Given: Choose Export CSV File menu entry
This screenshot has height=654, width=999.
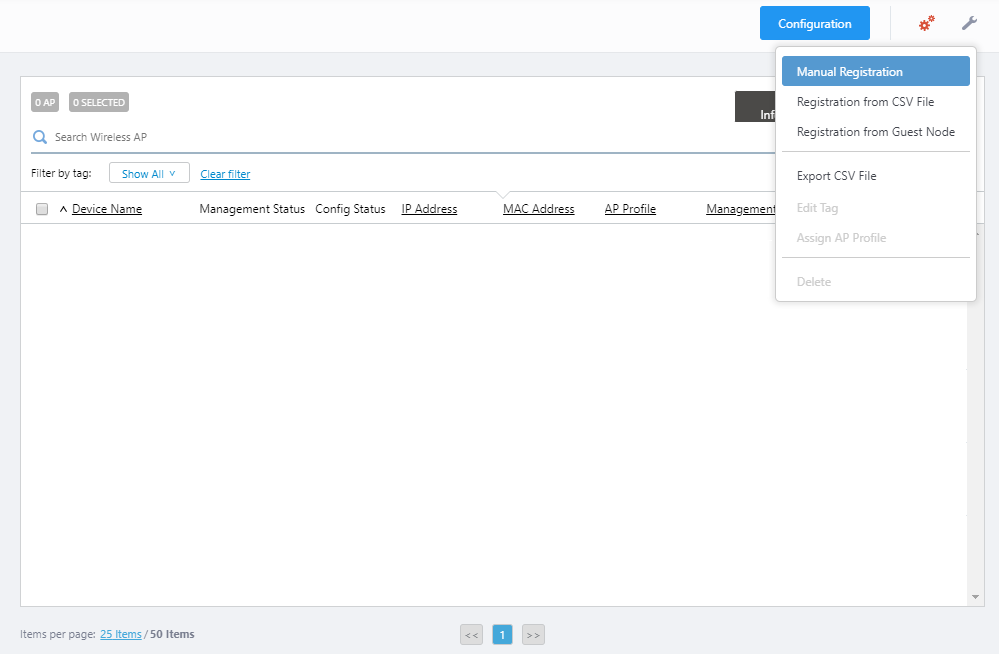Looking at the screenshot, I should point(875,176).
